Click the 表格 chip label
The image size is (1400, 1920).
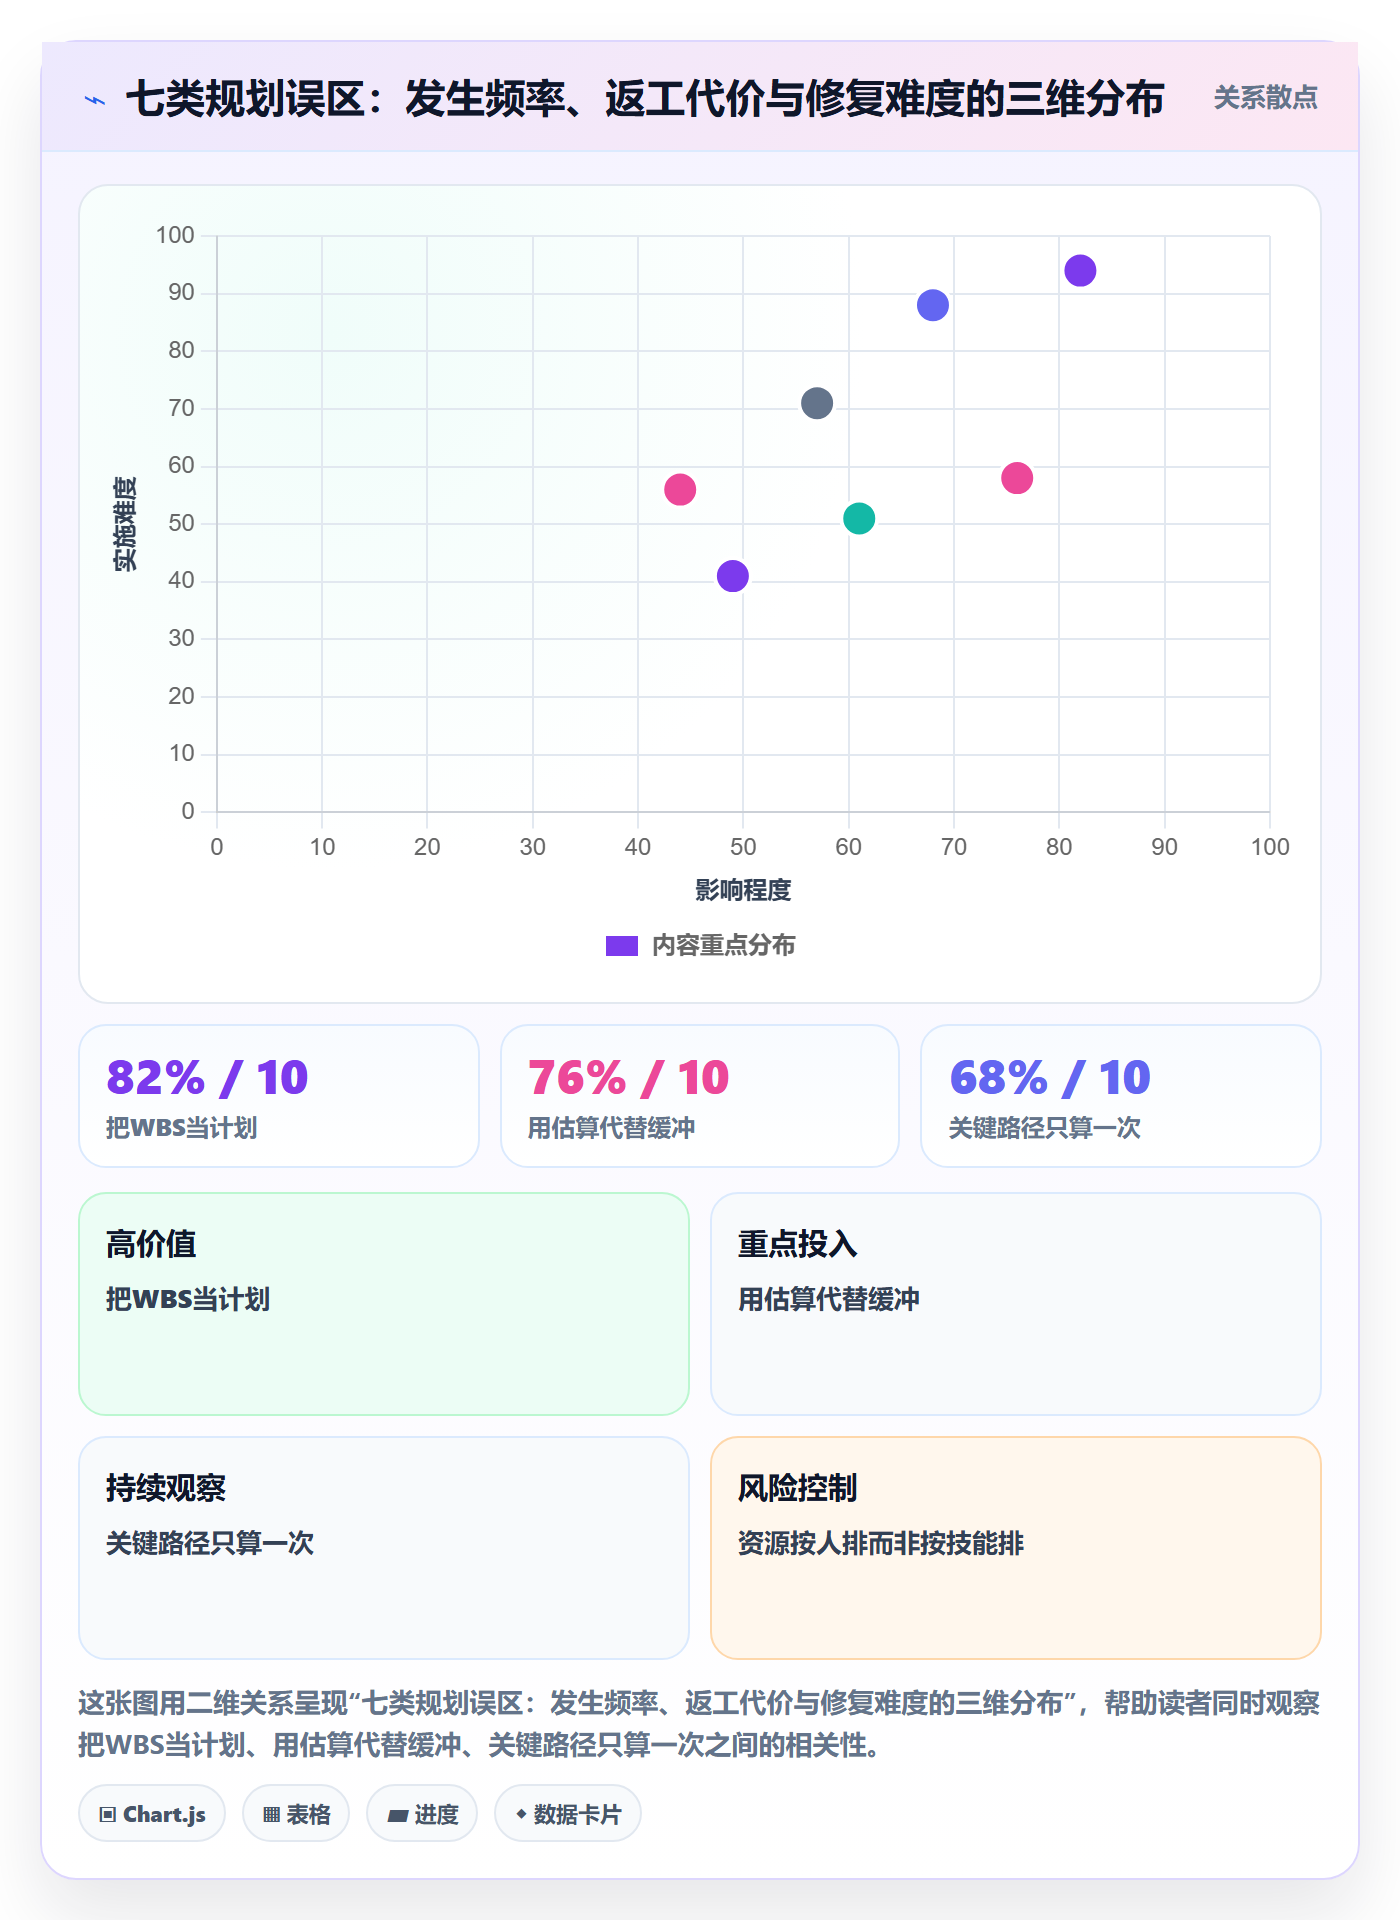pos(308,1815)
